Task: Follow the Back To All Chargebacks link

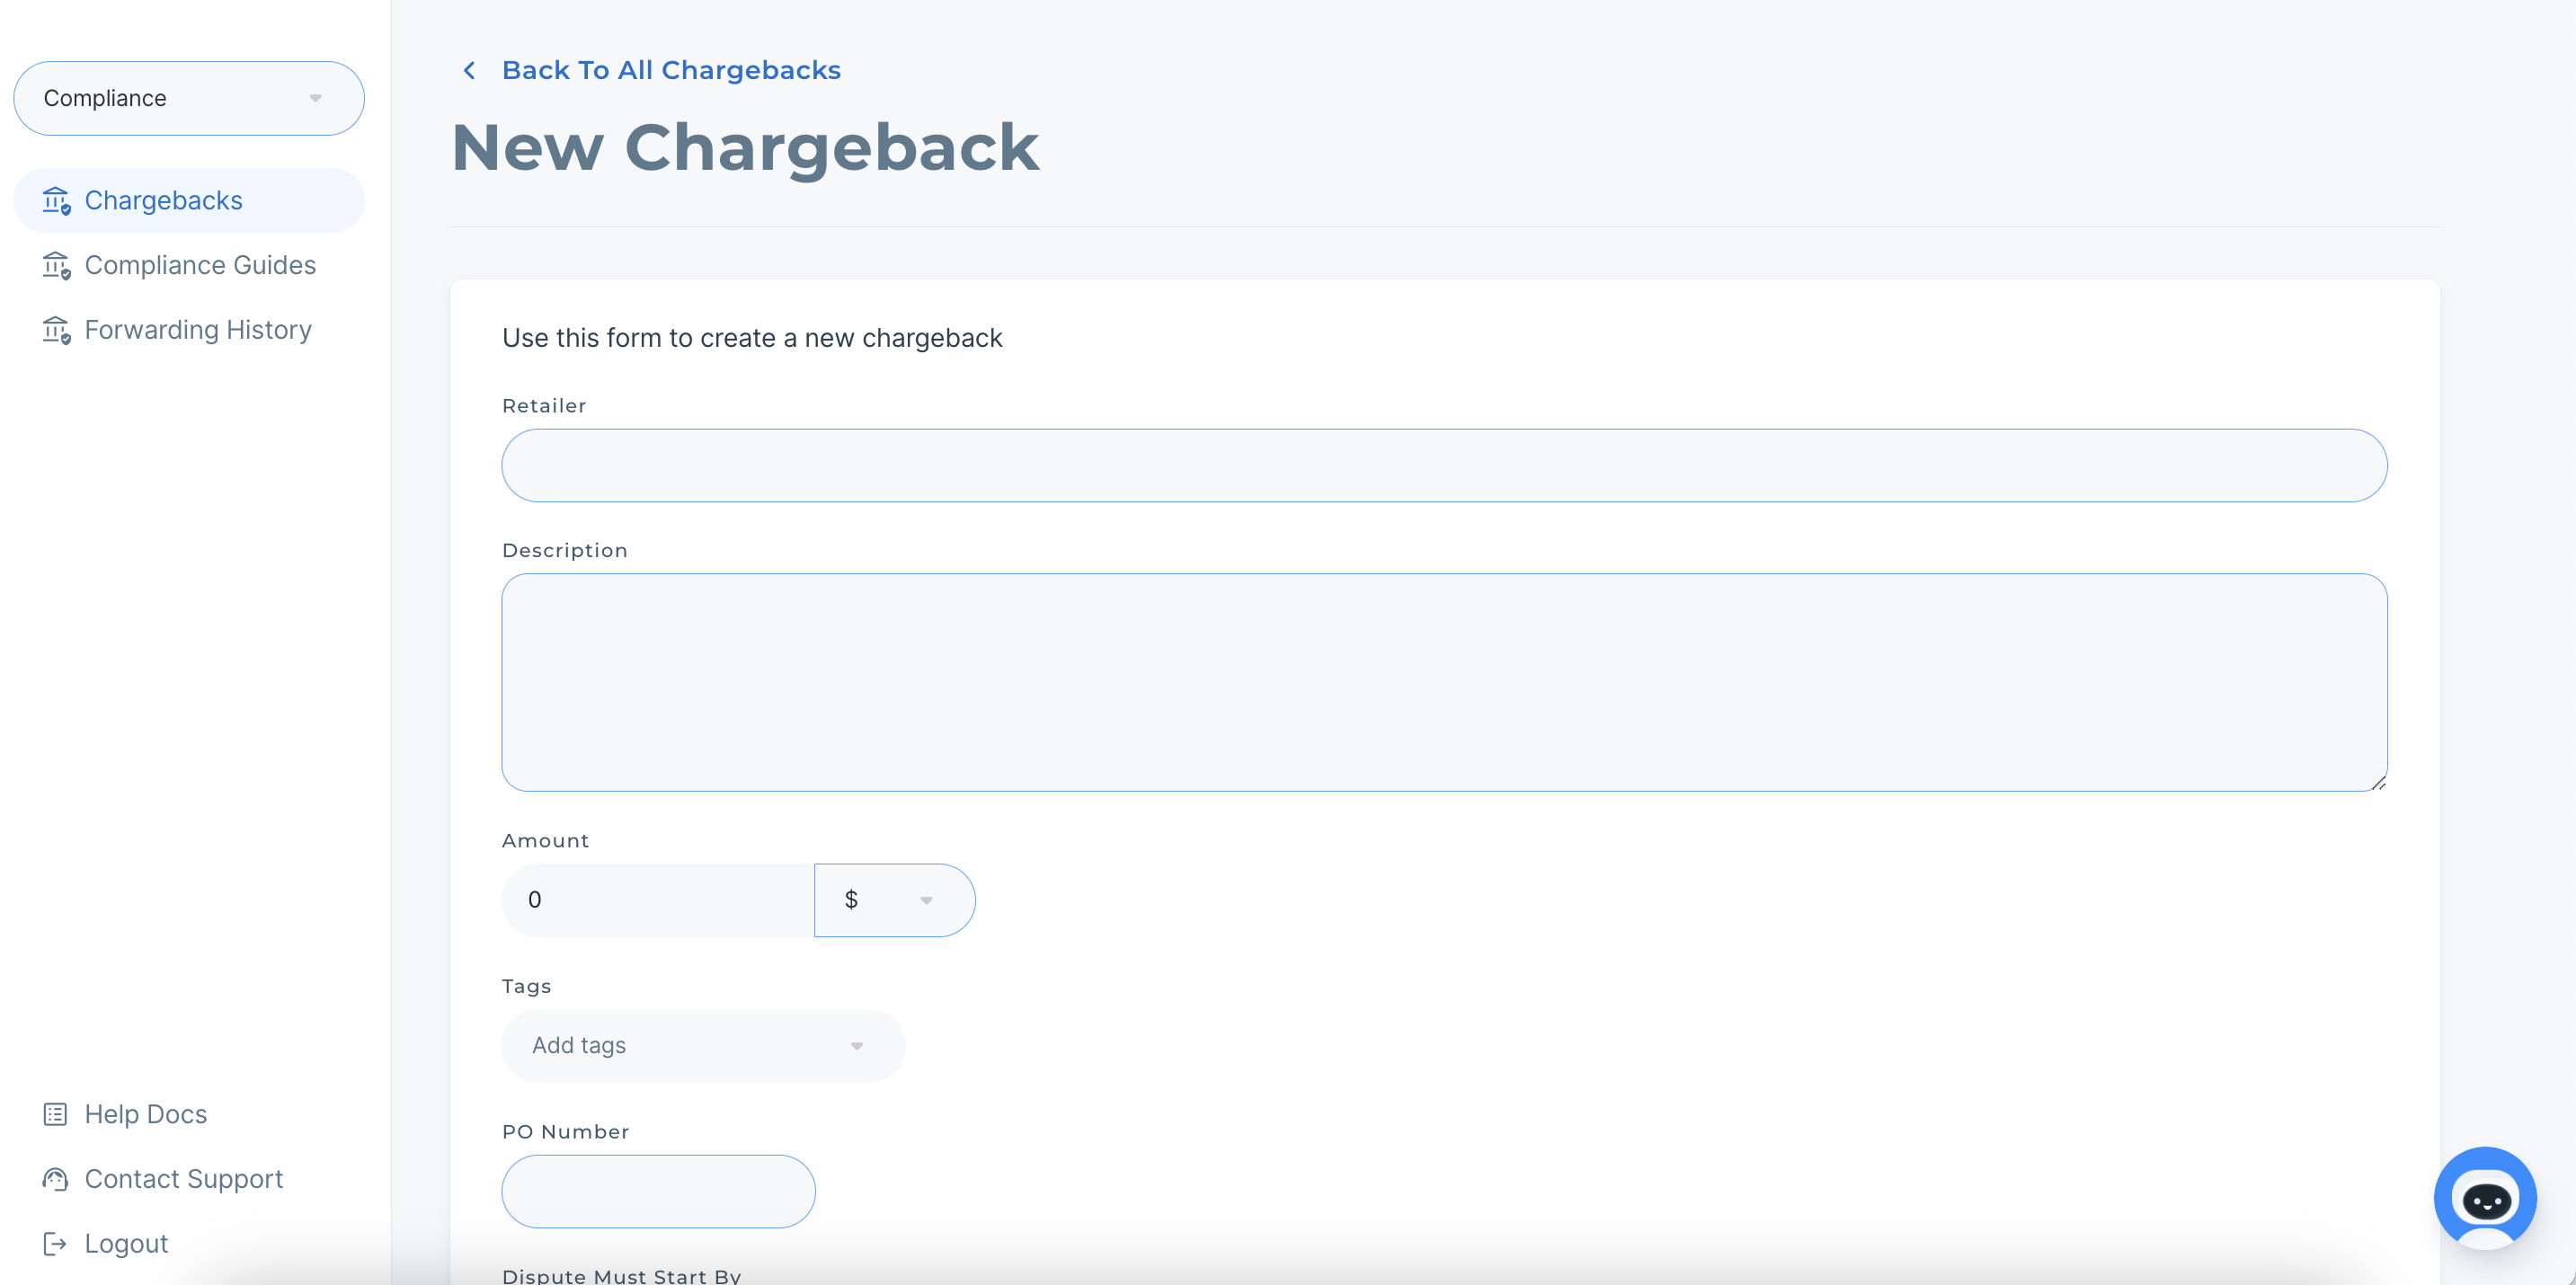Action: coord(671,70)
